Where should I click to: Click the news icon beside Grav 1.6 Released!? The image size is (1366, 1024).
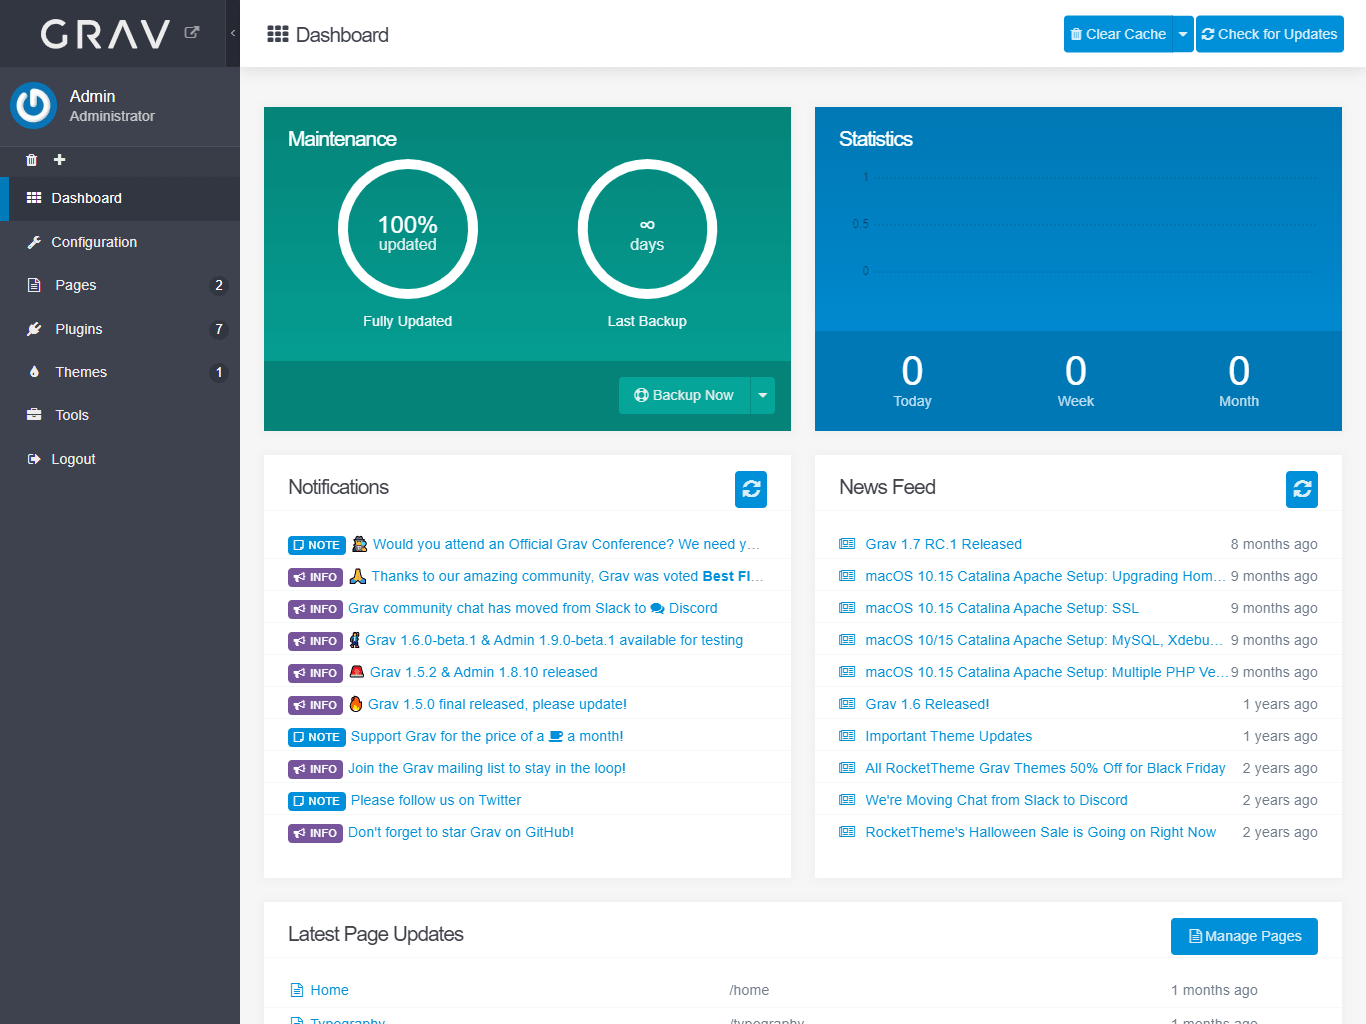coord(847,704)
